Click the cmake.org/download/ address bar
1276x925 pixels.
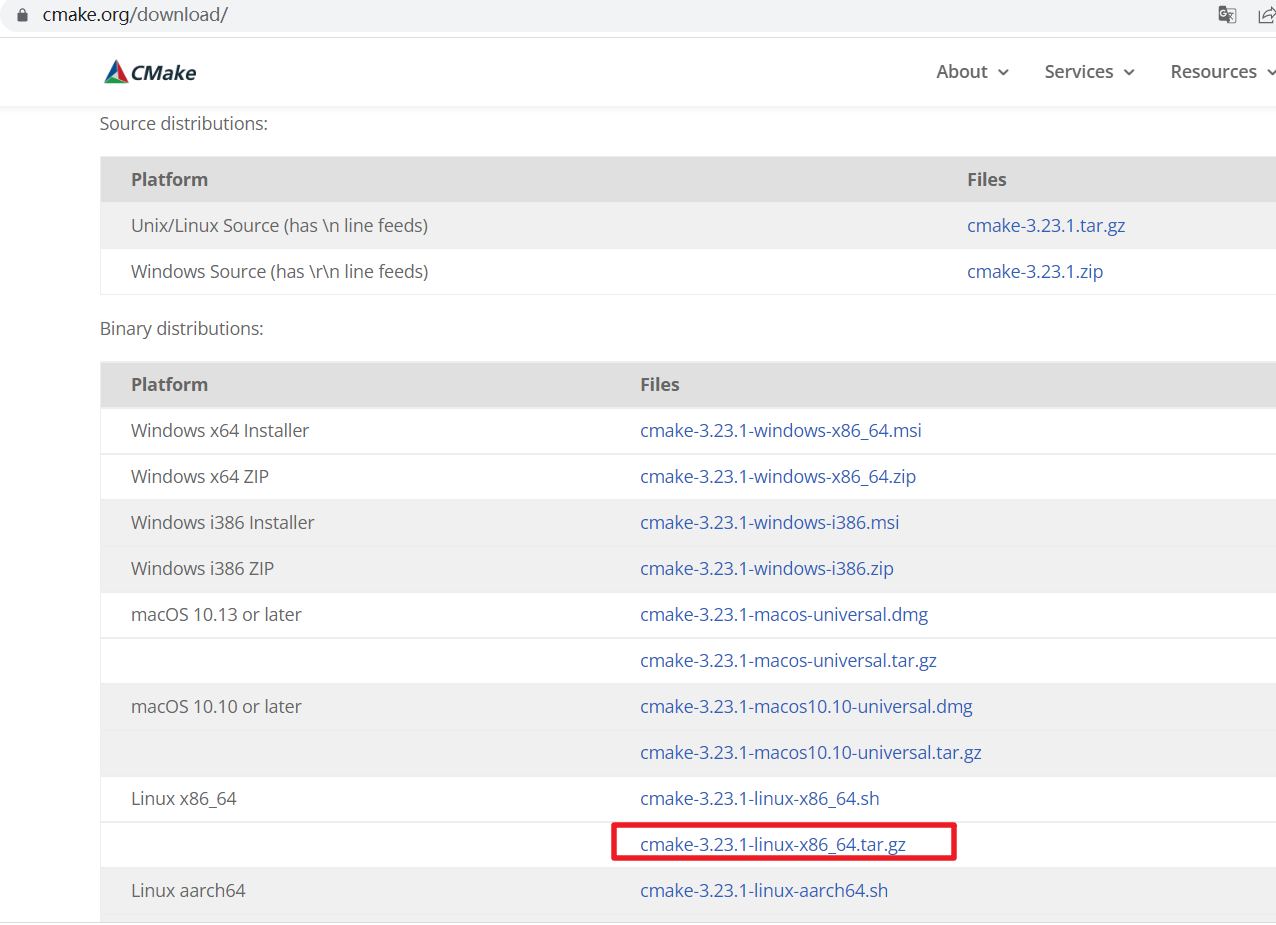[135, 15]
